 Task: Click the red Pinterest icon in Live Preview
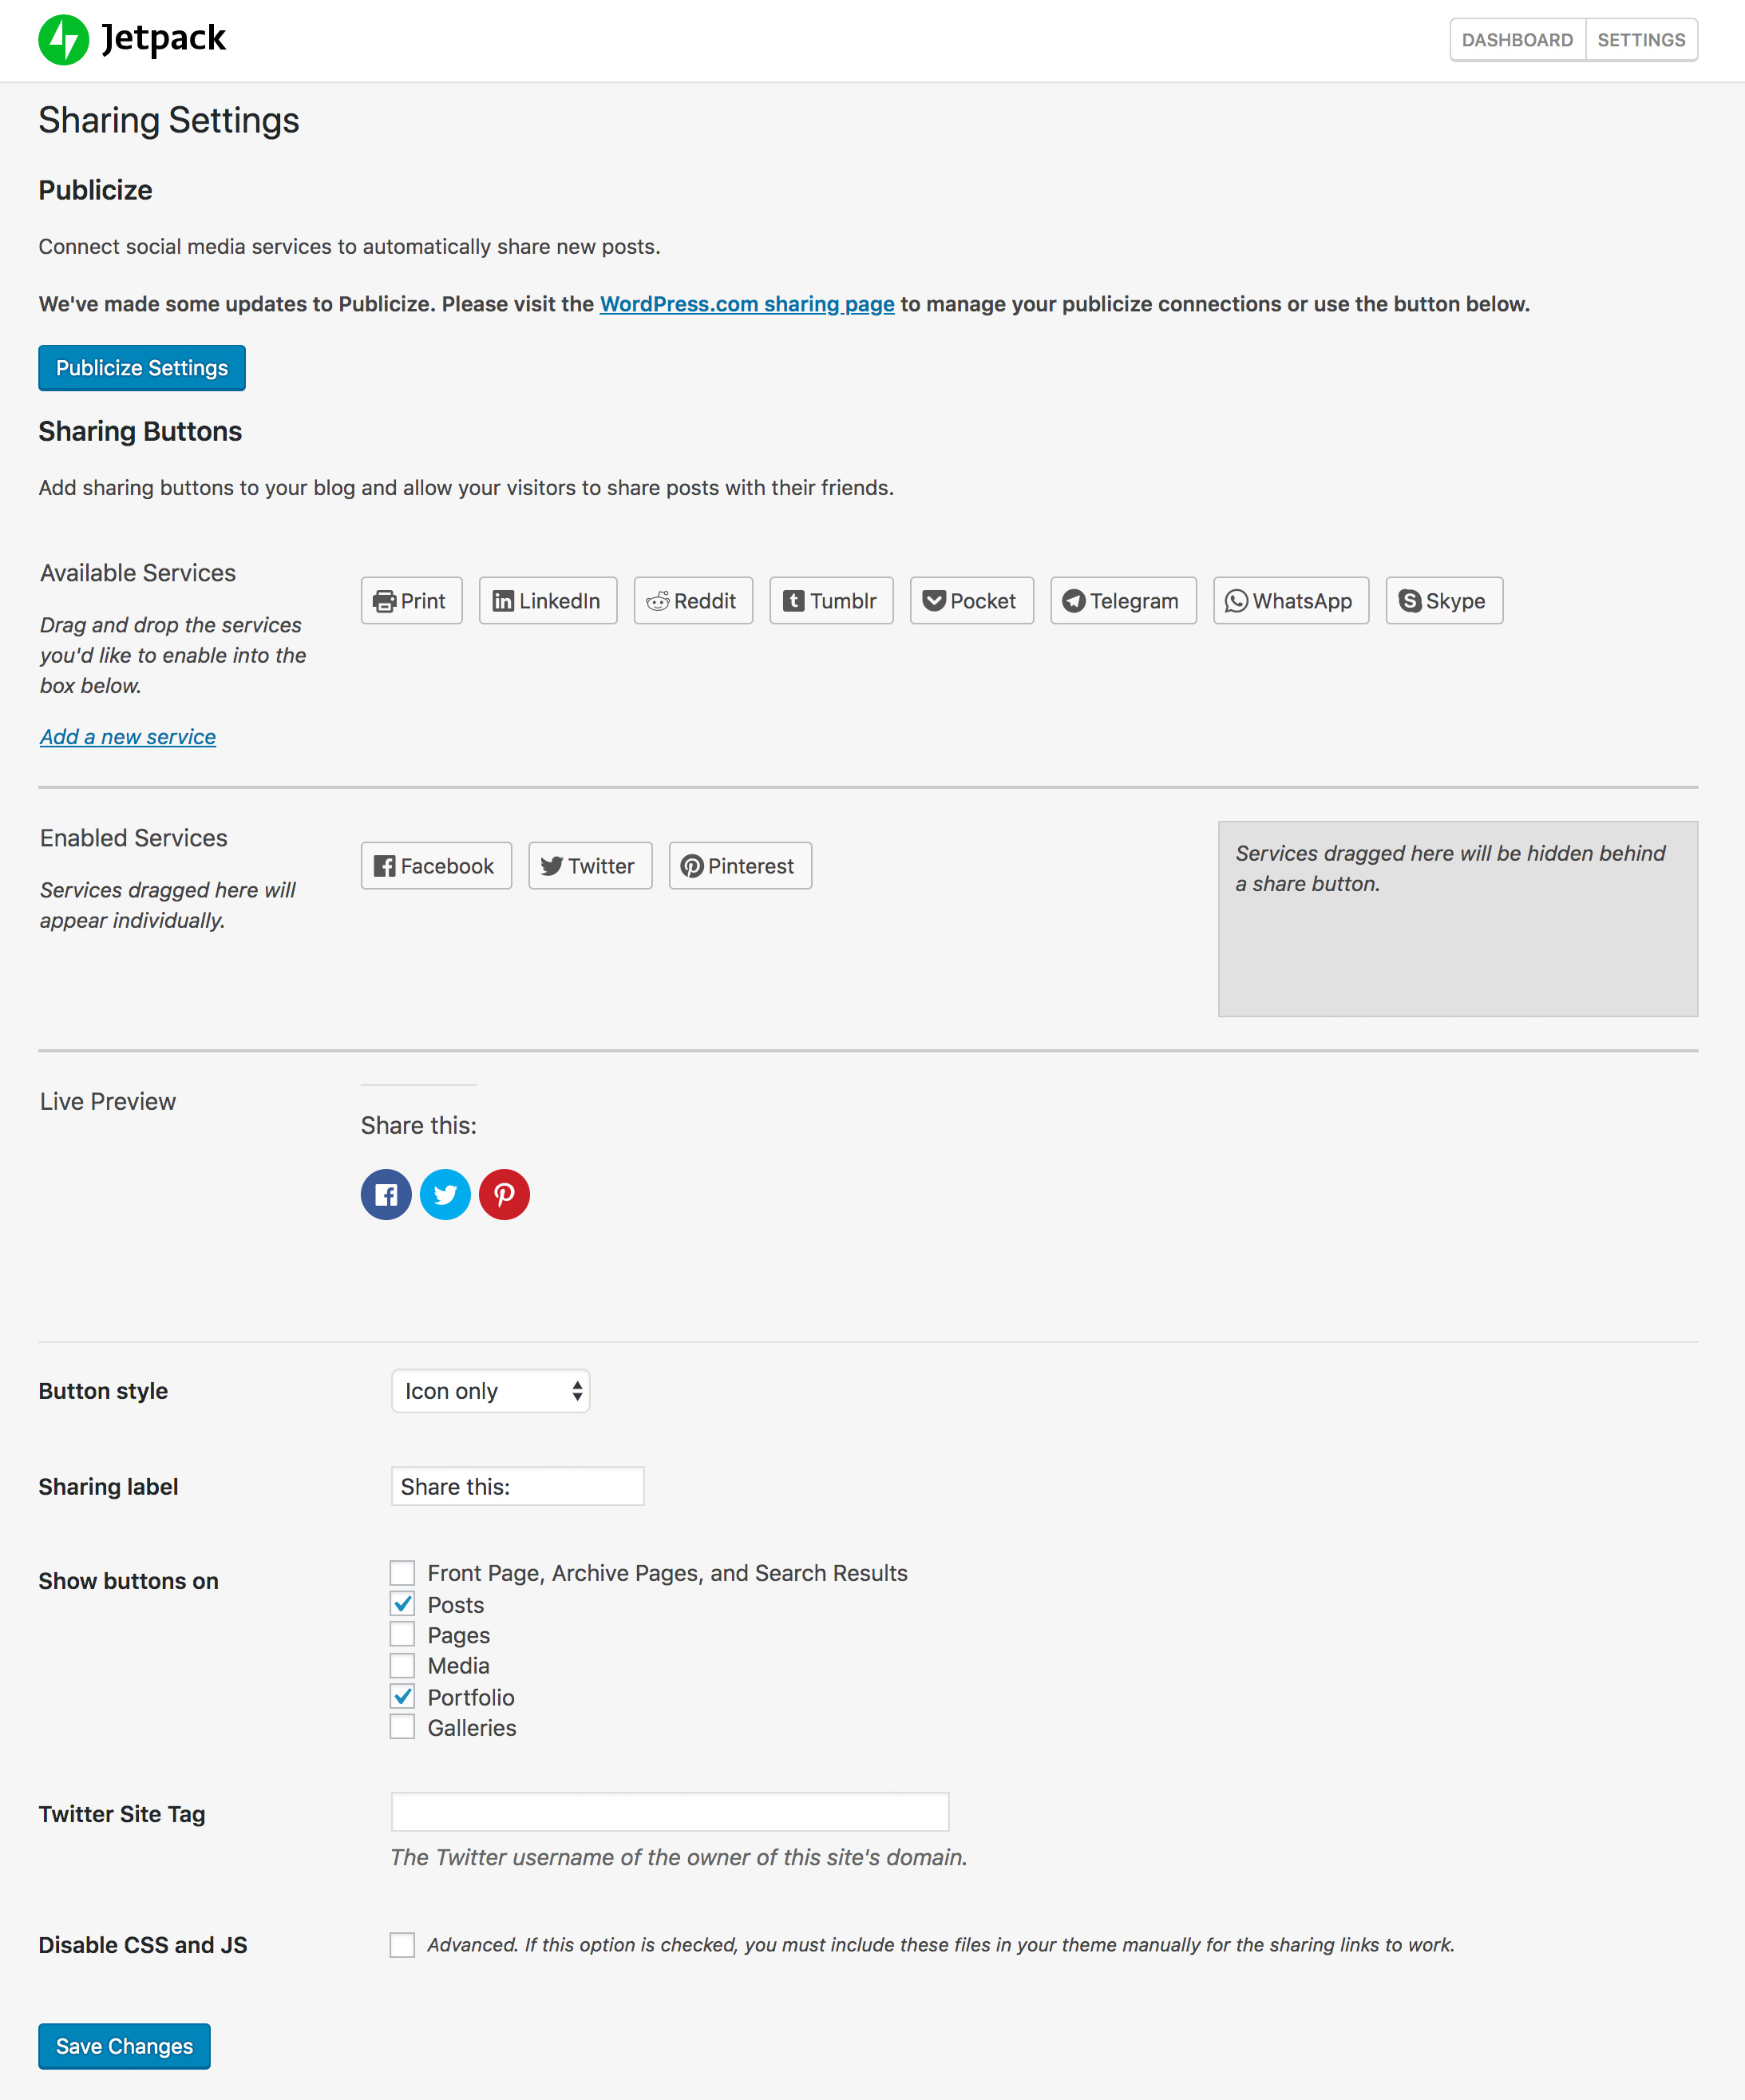tap(504, 1194)
